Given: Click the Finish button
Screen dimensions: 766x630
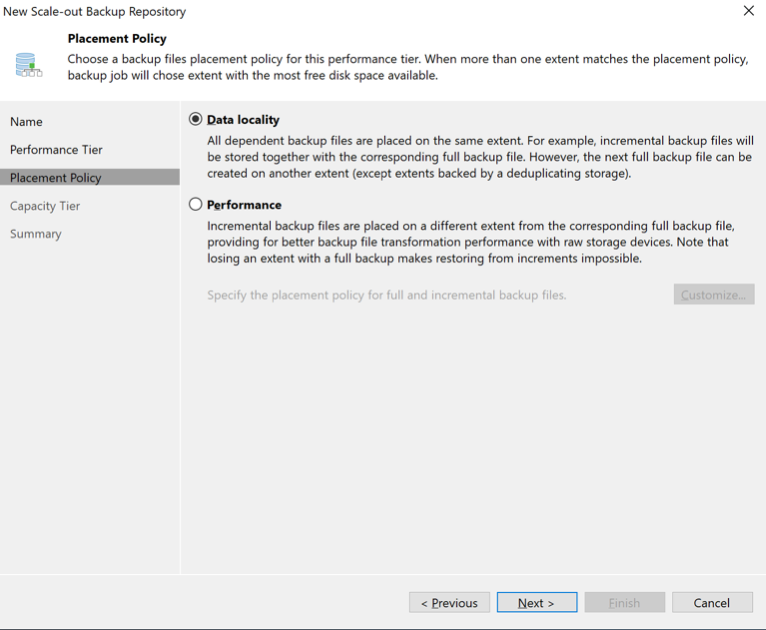Looking at the screenshot, I should (624, 603).
